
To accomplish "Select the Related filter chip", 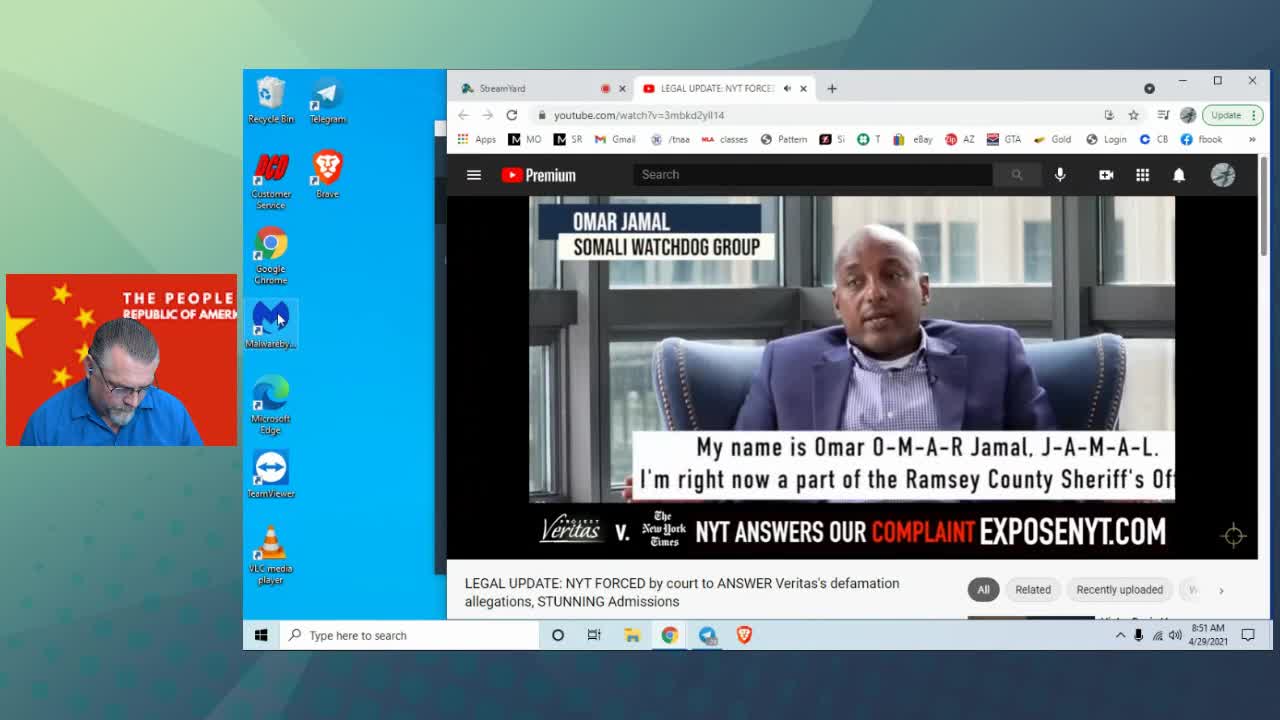I will pyautogui.click(x=1033, y=590).
